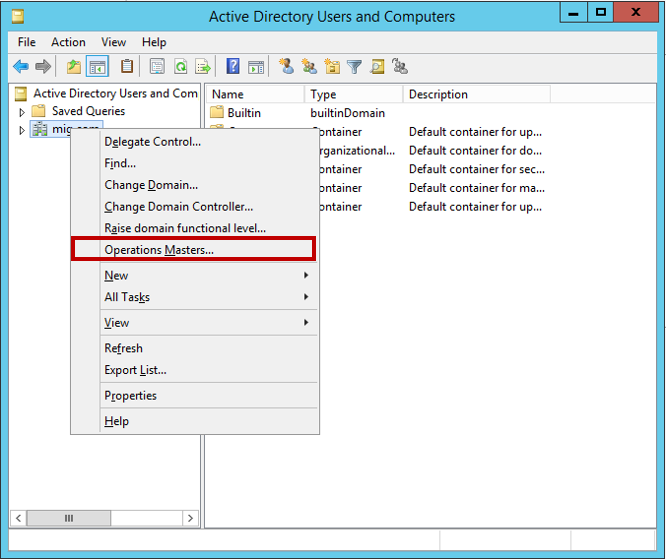Click the funnel Filter options icon
Screen dimensions: 666x559
click(354, 67)
